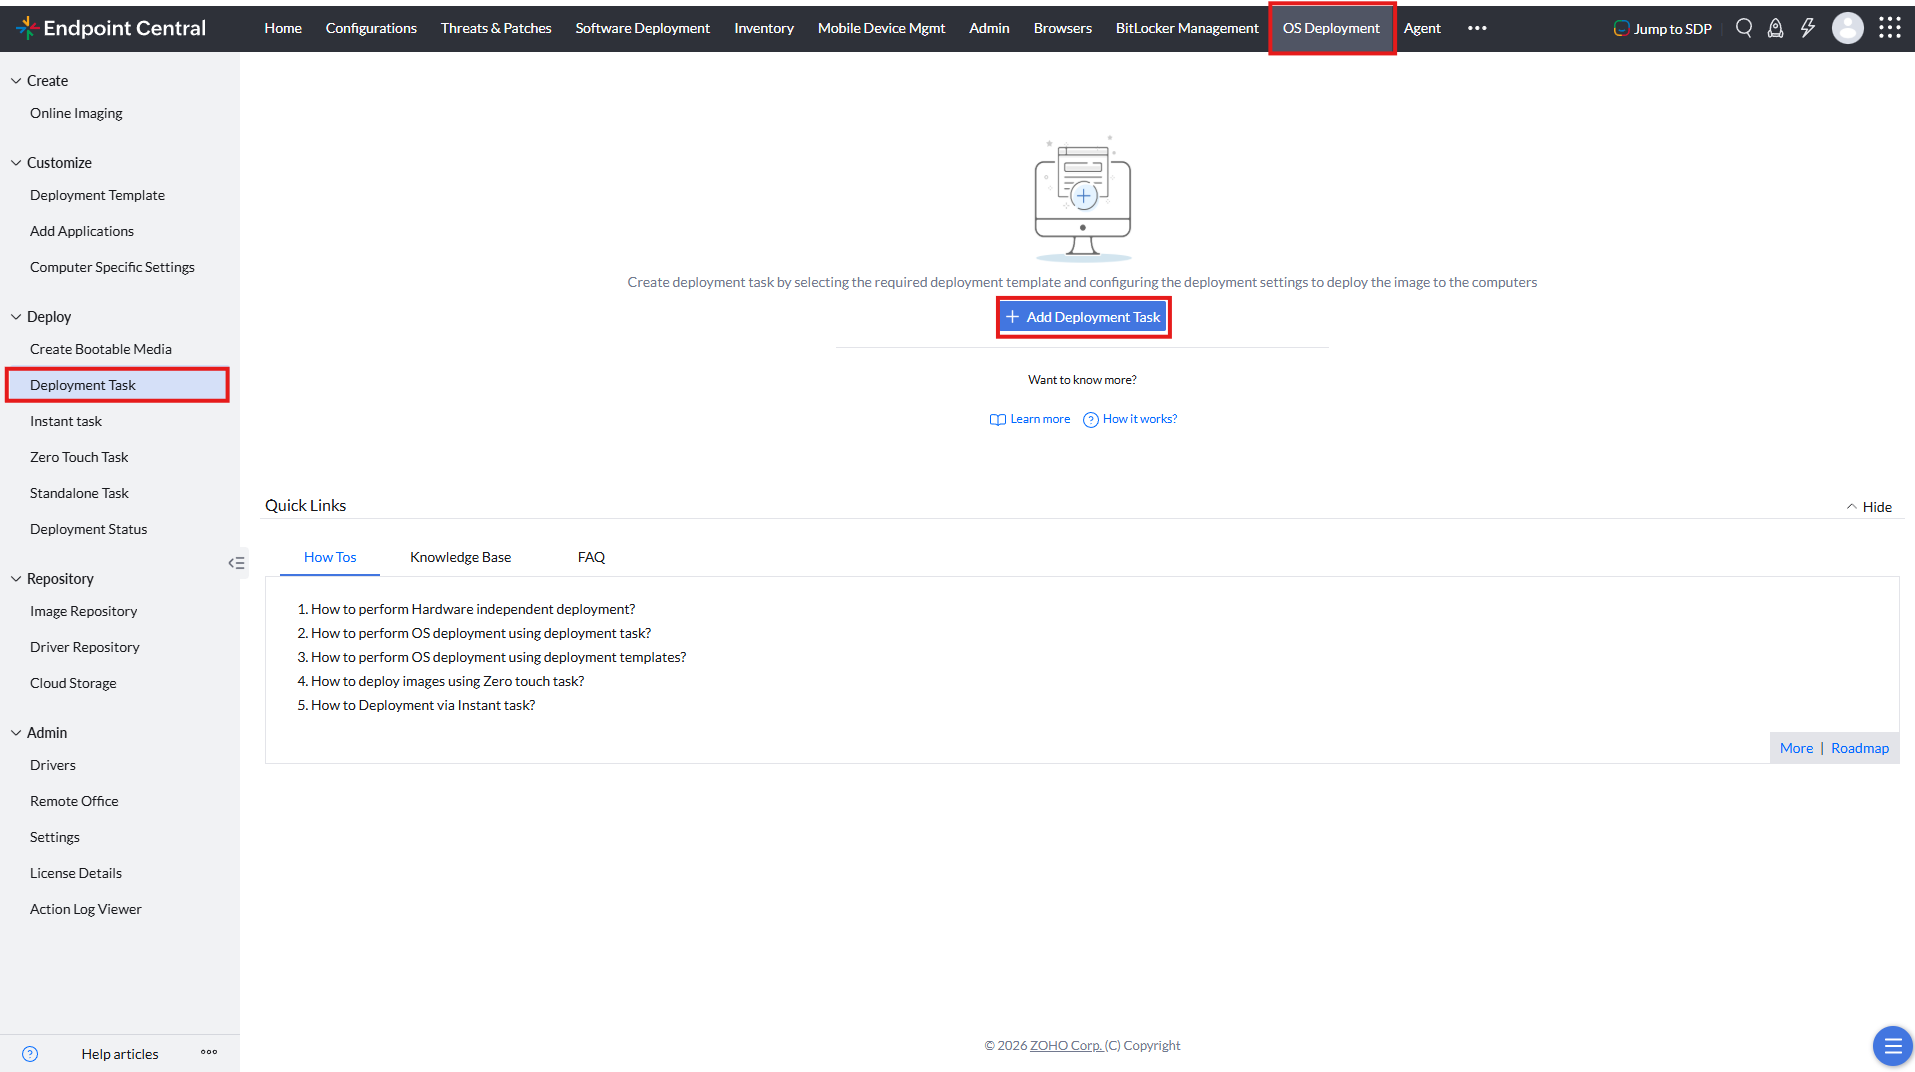This screenshot has height=1072, width=1915.
Task: Collapse the Admin sidebar section
Action: [x=16, y=733]
